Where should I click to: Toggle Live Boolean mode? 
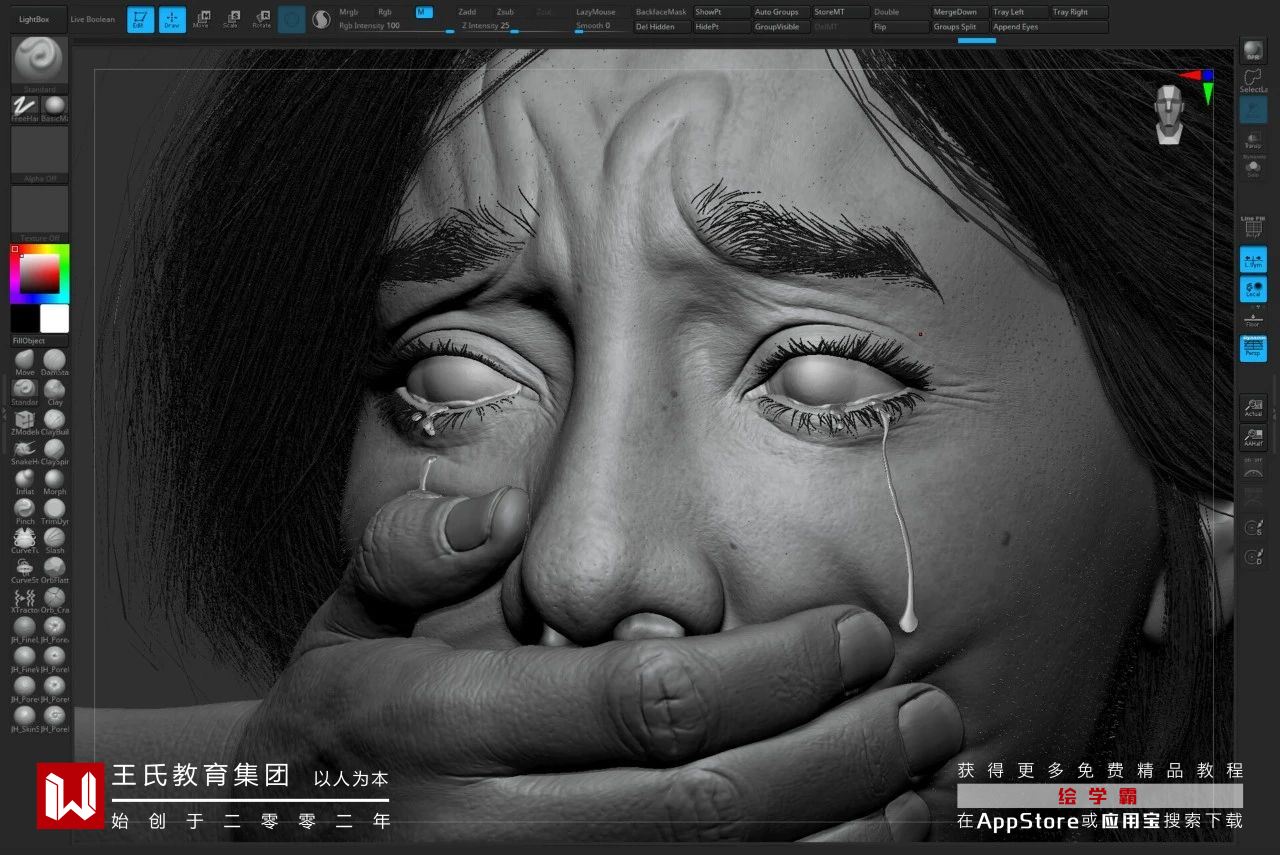click(93, 19)
